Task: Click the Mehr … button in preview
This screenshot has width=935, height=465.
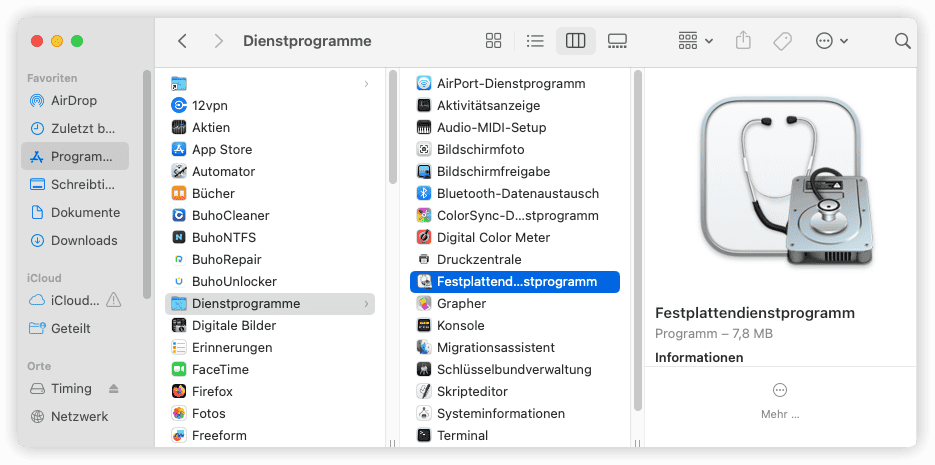Action: coord(780,401)
